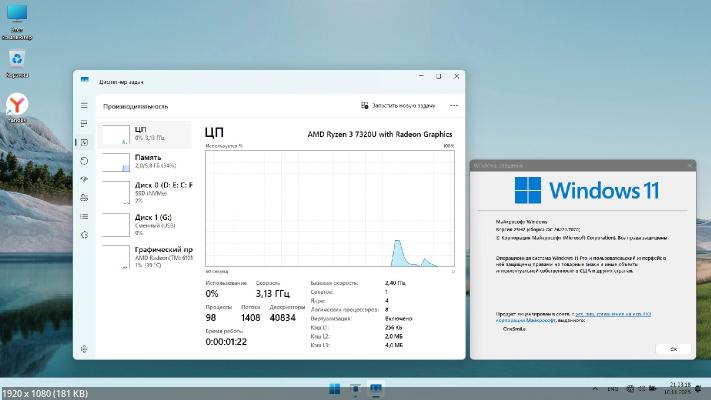
Task: Select the Recycle Bin desktop icon
Action: coord(17,61)
